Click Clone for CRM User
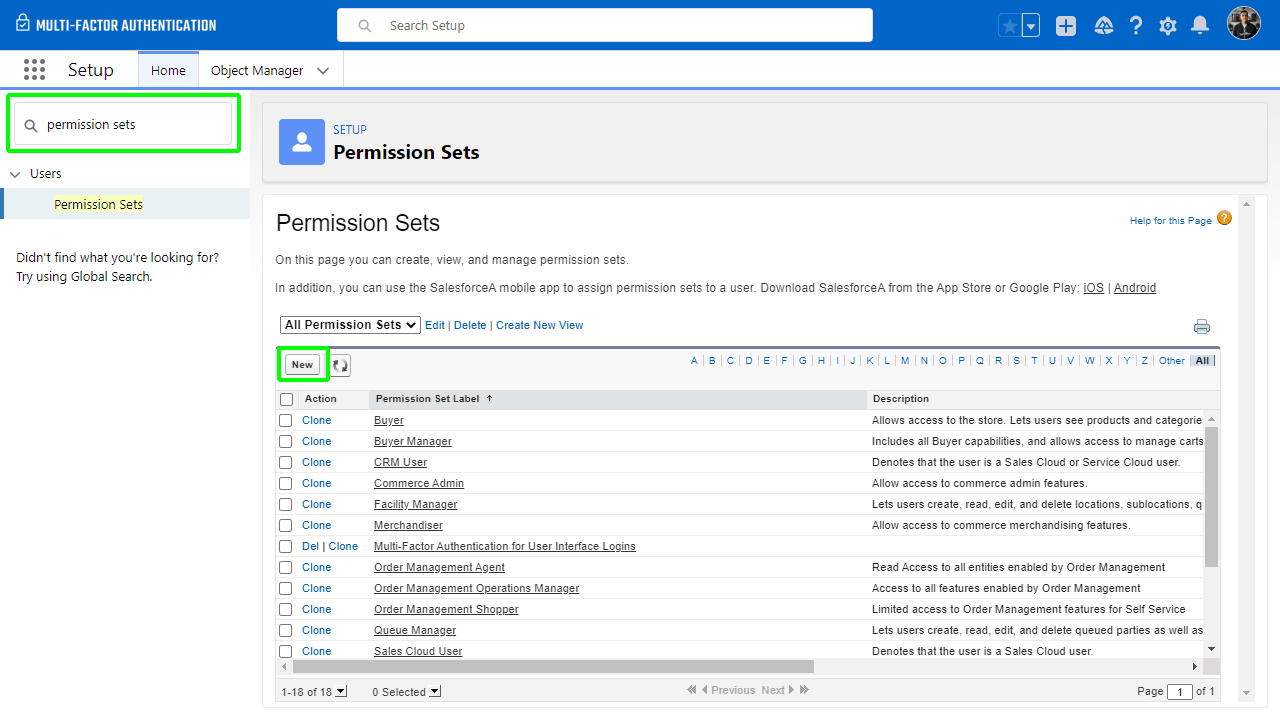Viewport: 1280px width, 720px height. 316,462
